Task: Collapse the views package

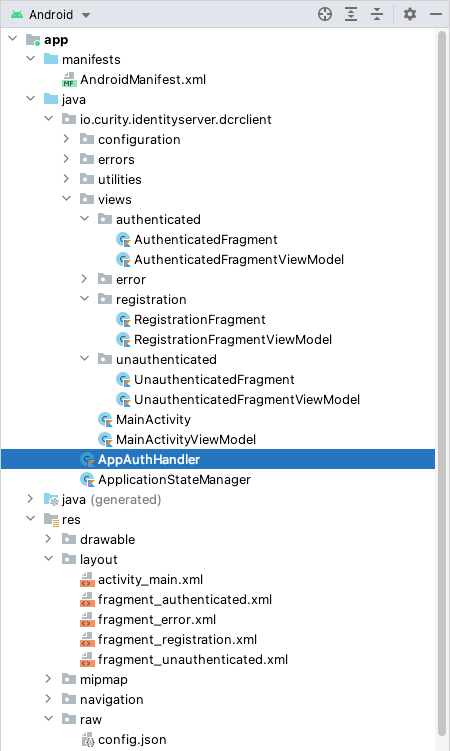Action: point(67,199)
